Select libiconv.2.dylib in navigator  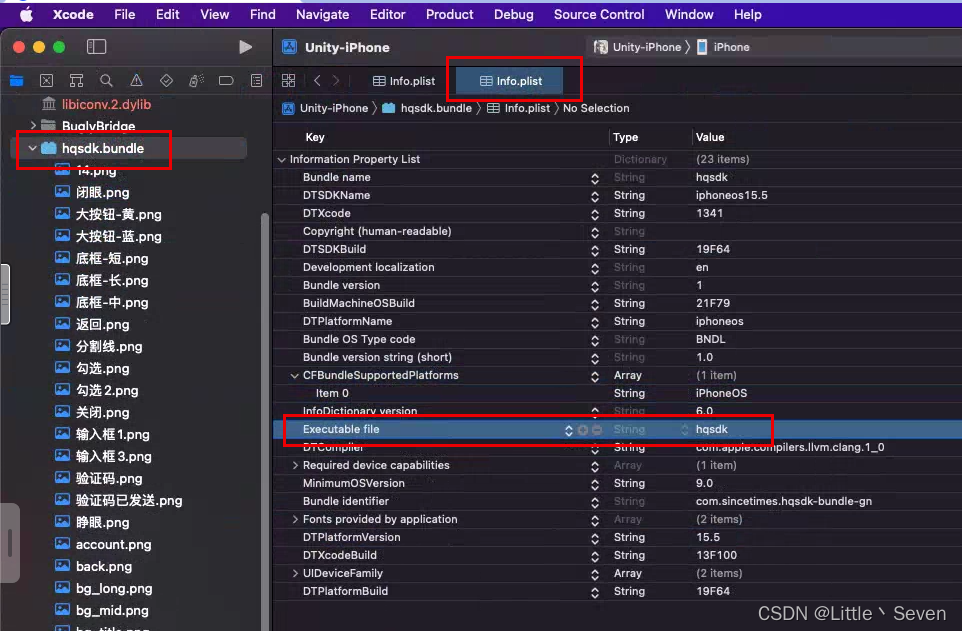click(96, 104)
